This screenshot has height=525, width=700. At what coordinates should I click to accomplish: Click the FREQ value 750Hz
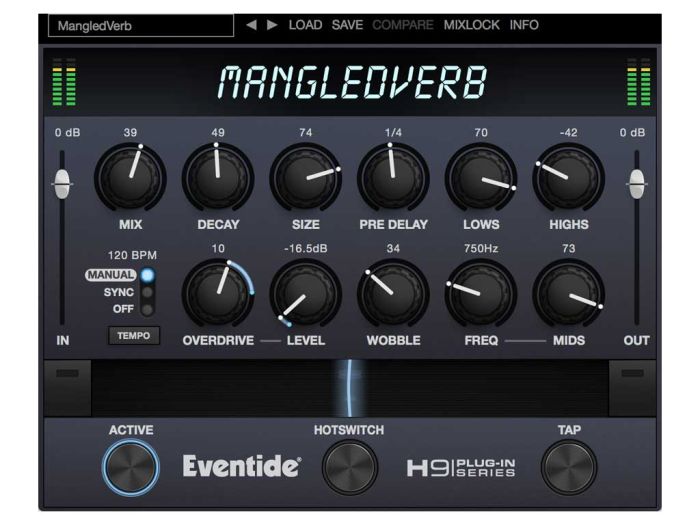click(x=481, y=249)
